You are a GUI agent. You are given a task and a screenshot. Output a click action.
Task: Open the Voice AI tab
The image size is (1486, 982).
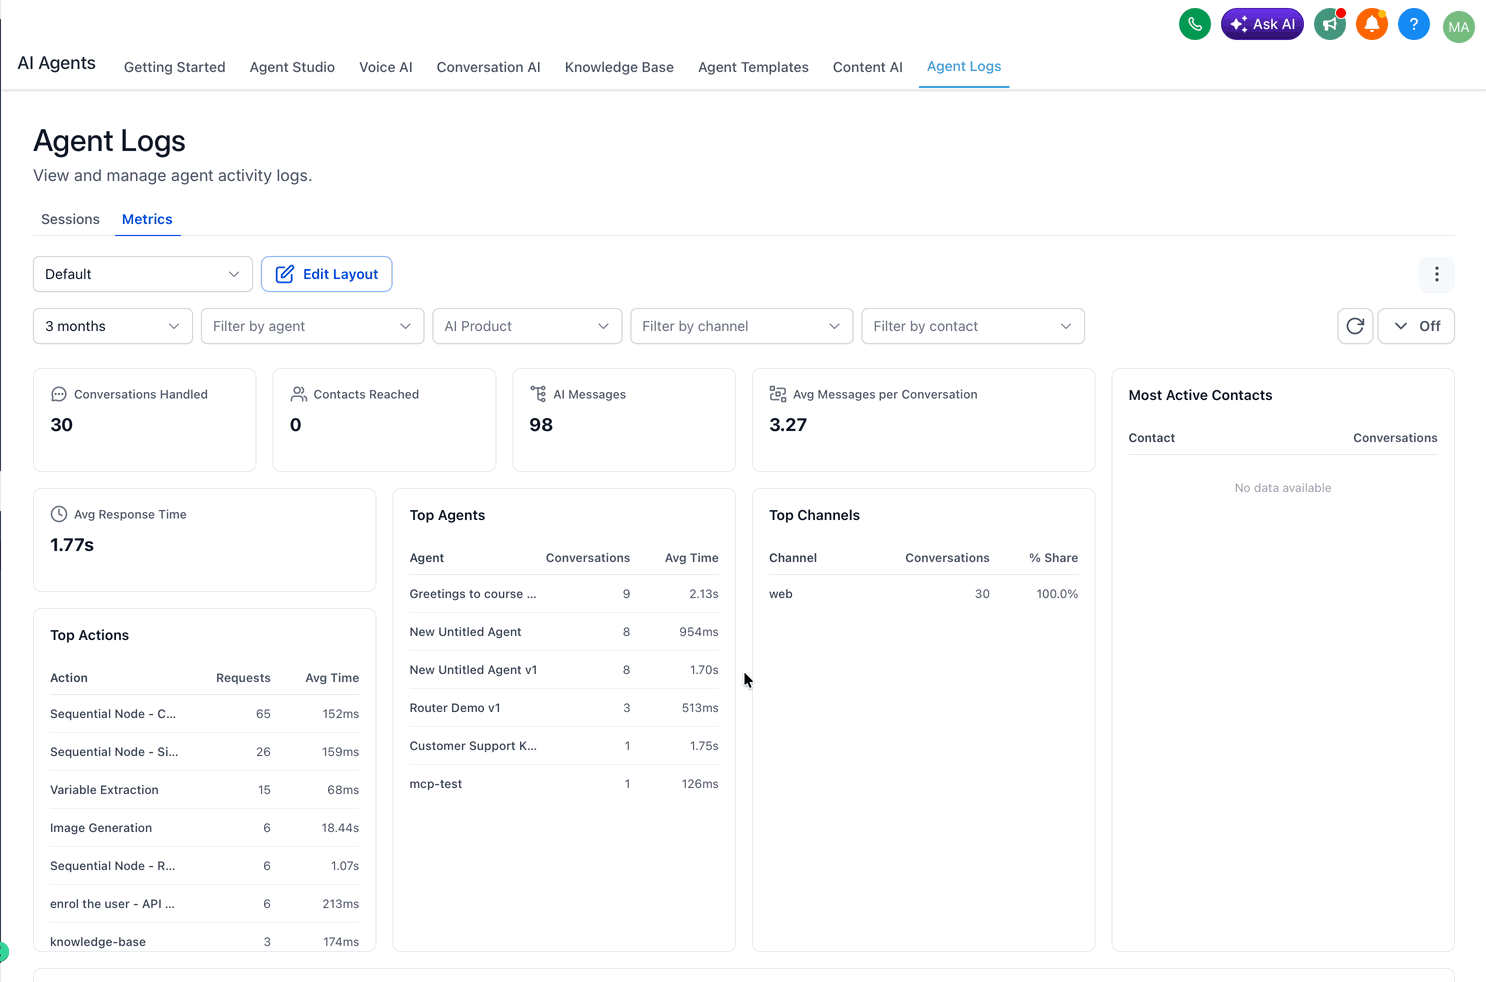(386, 67)
